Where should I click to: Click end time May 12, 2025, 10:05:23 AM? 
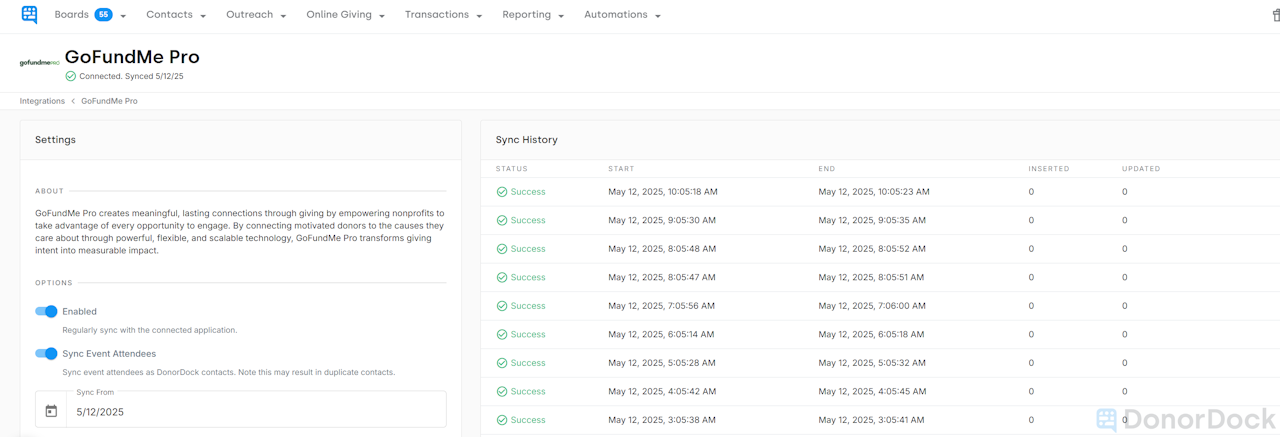tap(874, 192)
